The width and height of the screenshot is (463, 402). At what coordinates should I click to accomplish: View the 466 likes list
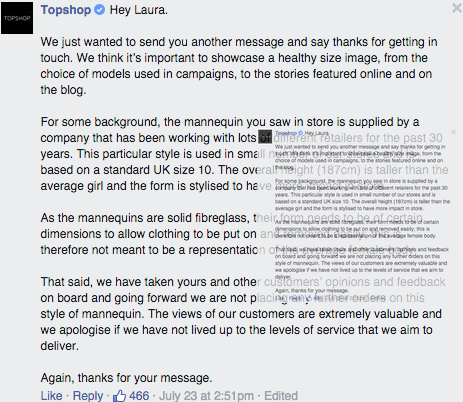[139, 396]
